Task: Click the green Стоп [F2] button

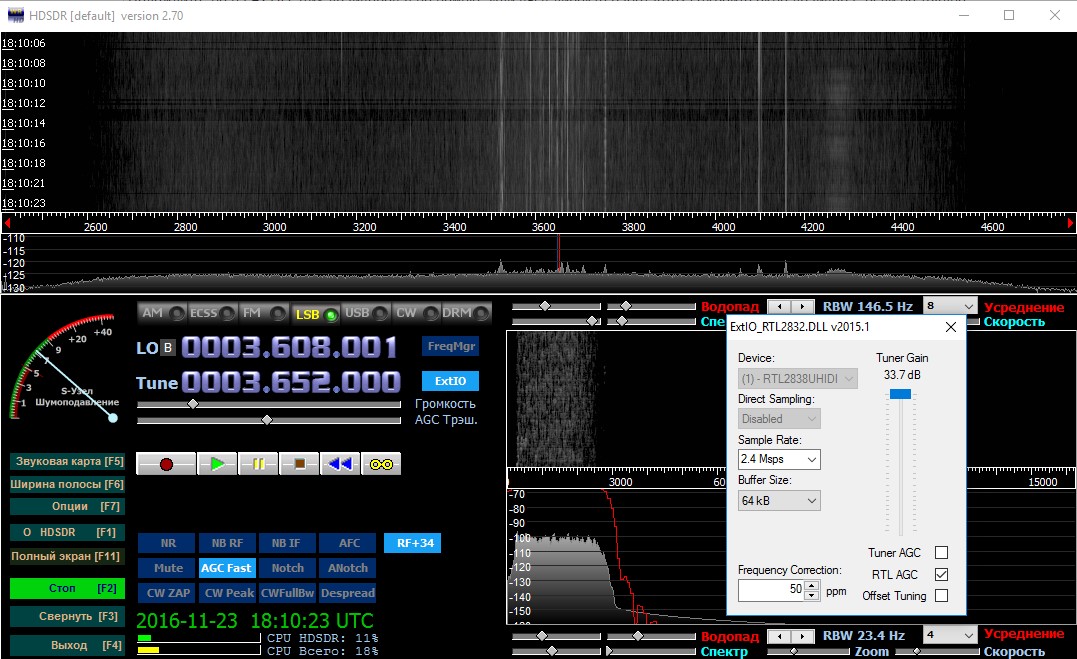Action: [x=67, y=588]
